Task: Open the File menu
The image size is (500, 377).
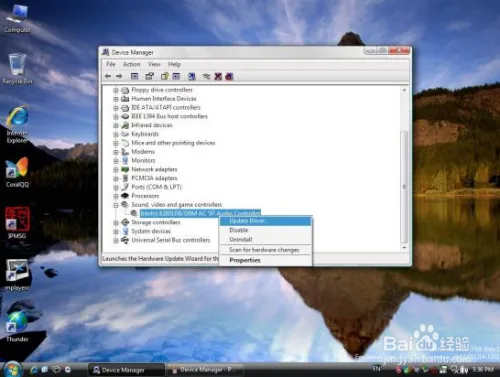Action: pos(111,64)
